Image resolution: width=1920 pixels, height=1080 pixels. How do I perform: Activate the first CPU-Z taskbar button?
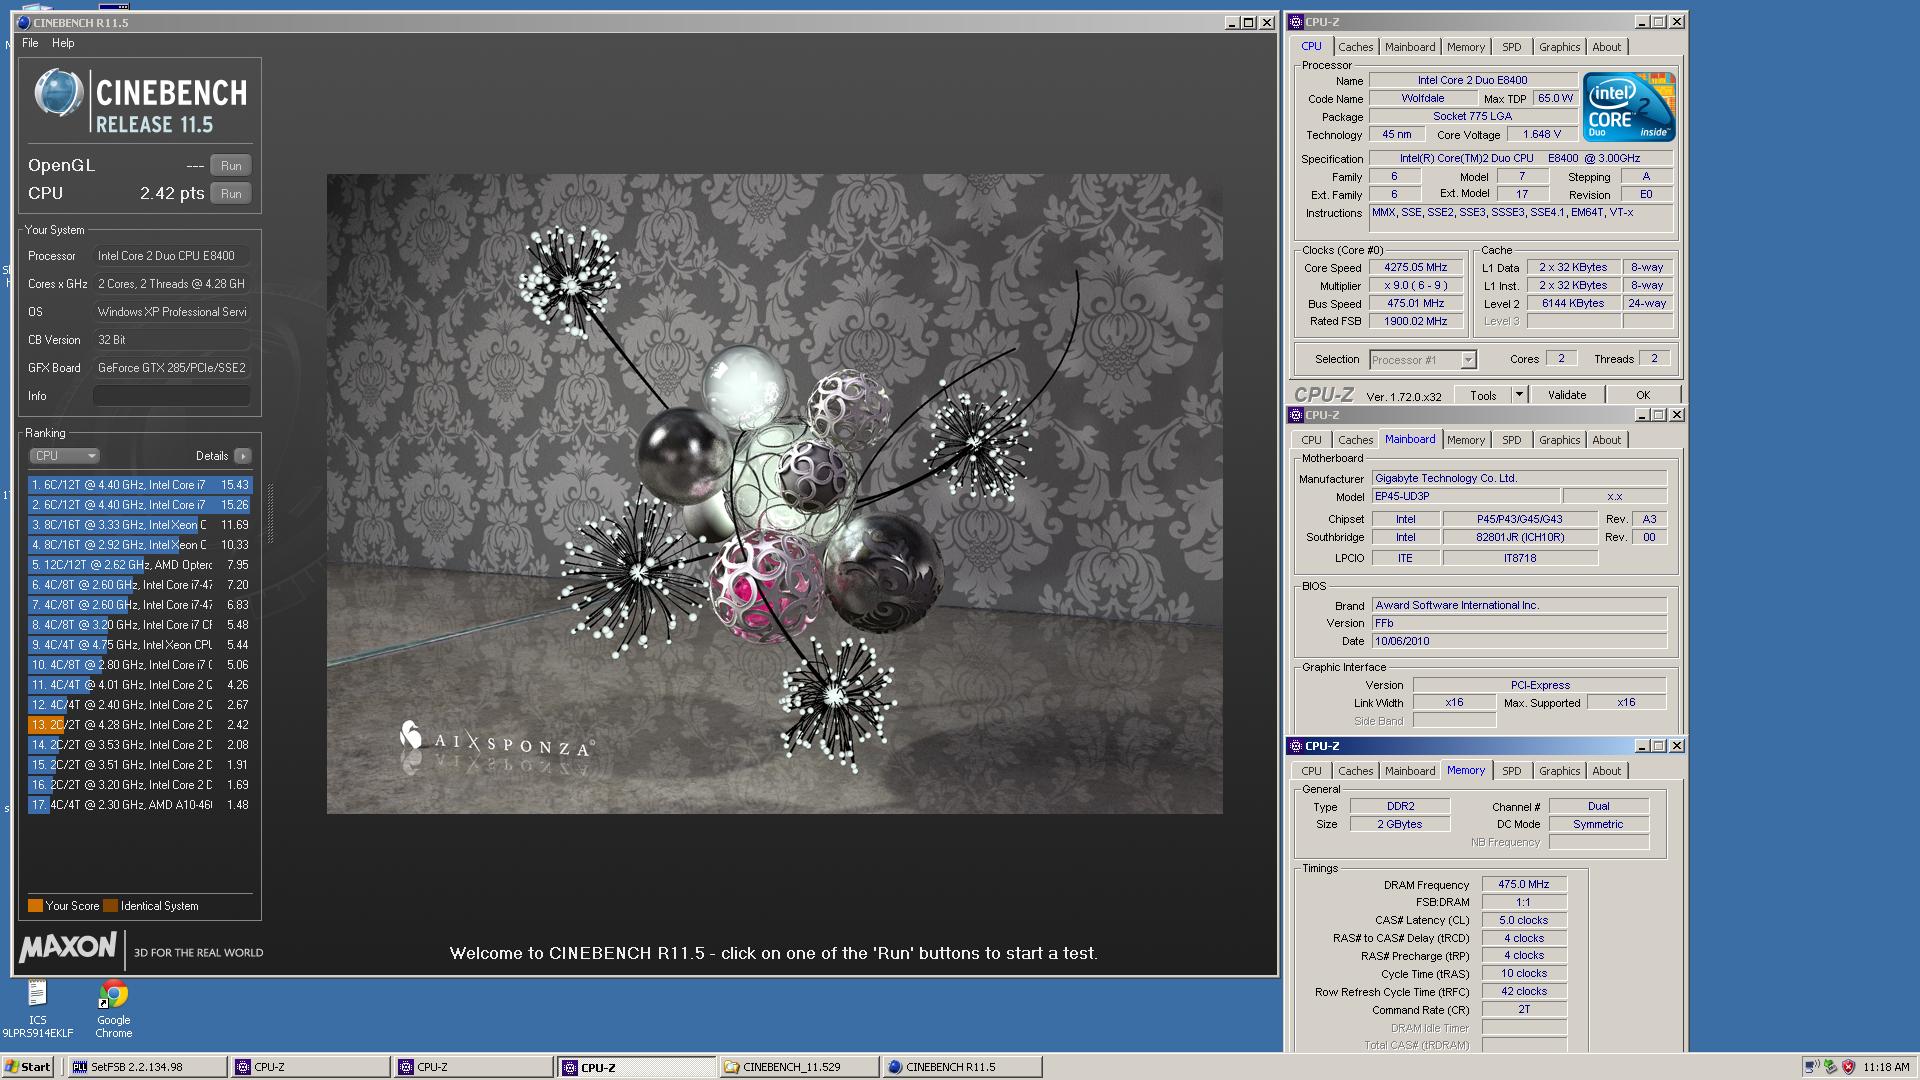click(310, 1067)
